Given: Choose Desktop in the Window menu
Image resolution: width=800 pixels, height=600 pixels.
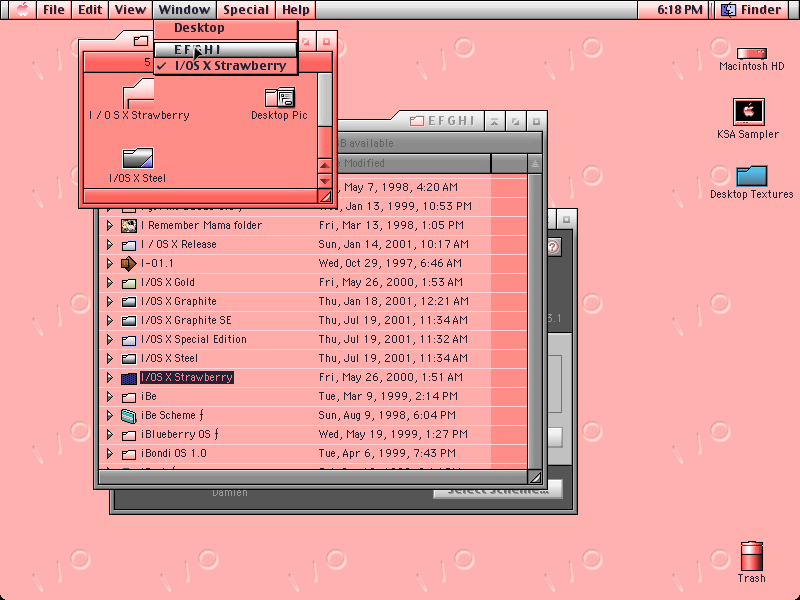Looking at the screenshot, I should (226, 28).
